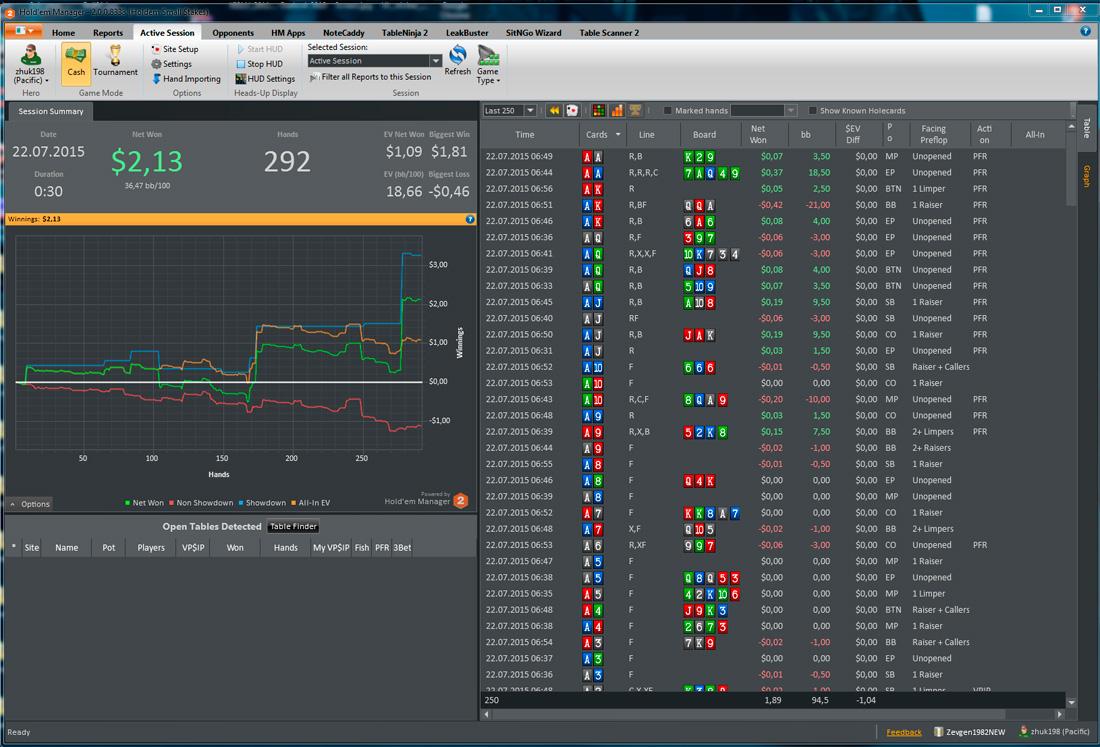1100x747 pixels.
Task: Select the Session Summary tab
Action: click(x=51, y=112)
